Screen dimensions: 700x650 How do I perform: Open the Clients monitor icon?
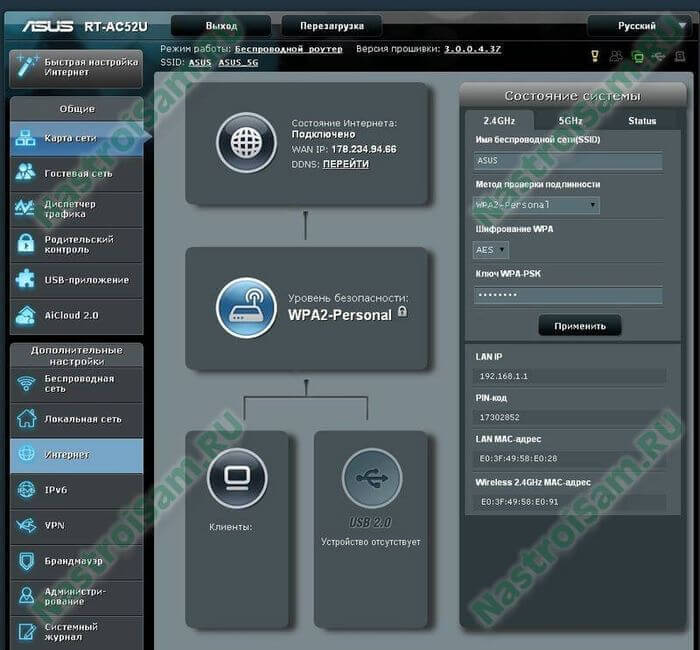236,478
